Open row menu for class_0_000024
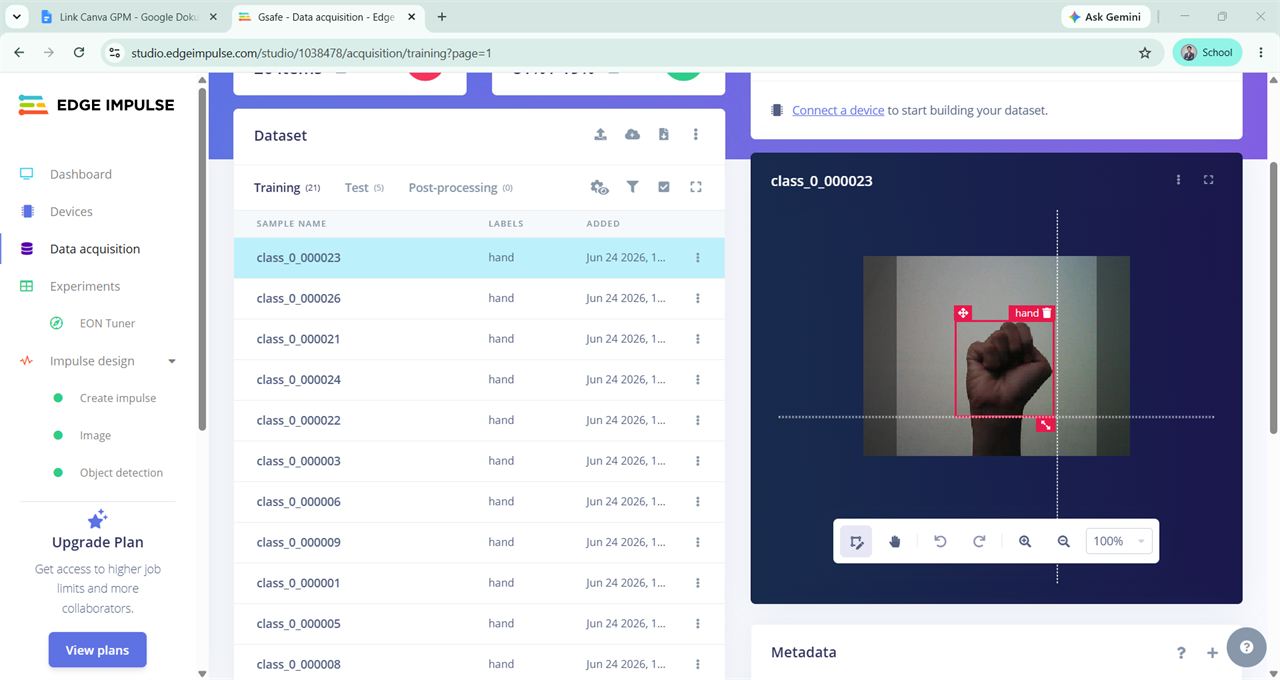The image size is (1280, 680). 698,380
